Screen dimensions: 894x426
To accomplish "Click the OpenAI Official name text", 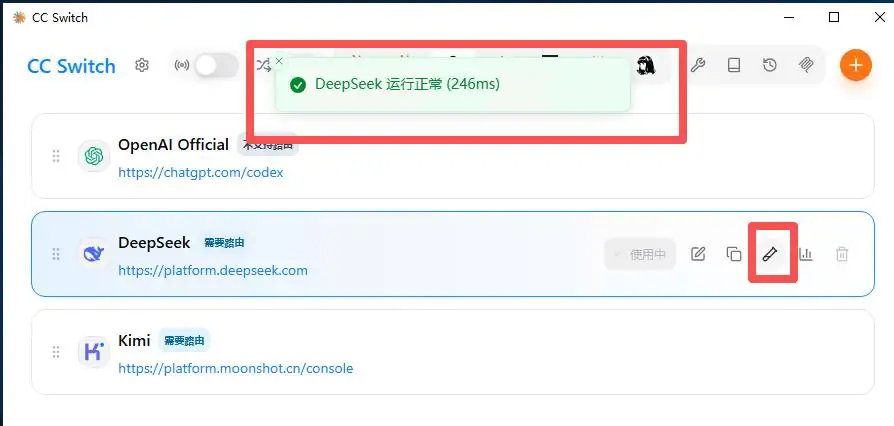I will (173, 145).
